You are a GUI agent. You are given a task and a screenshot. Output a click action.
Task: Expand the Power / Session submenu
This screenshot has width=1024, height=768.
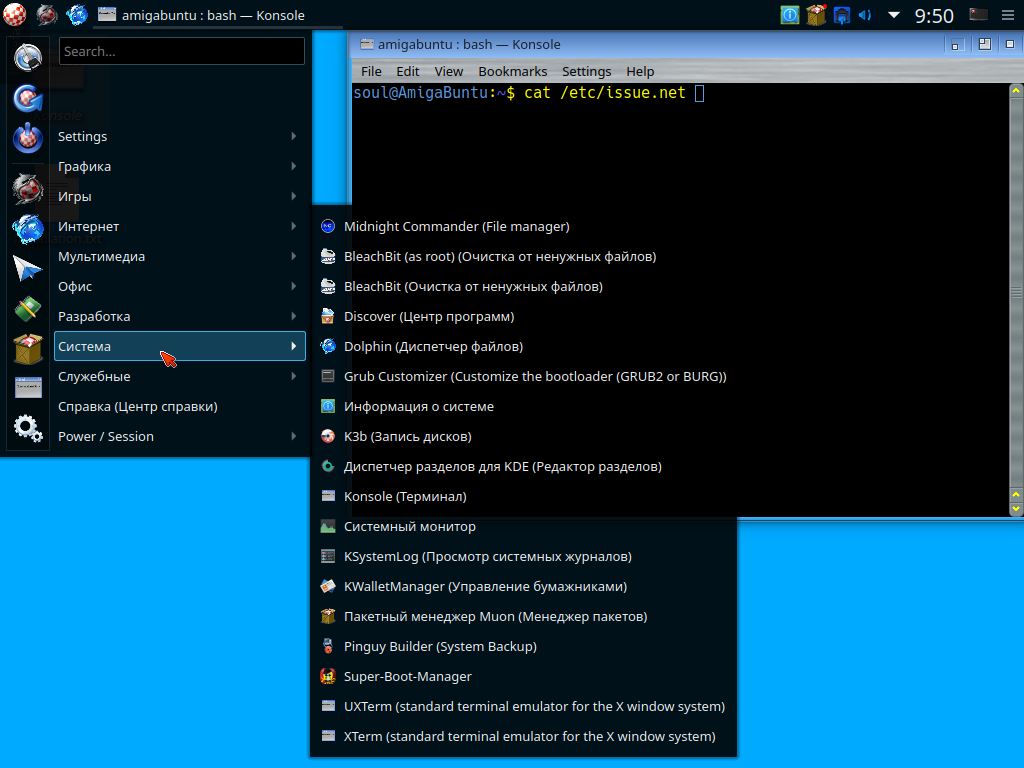pos(180,437)
